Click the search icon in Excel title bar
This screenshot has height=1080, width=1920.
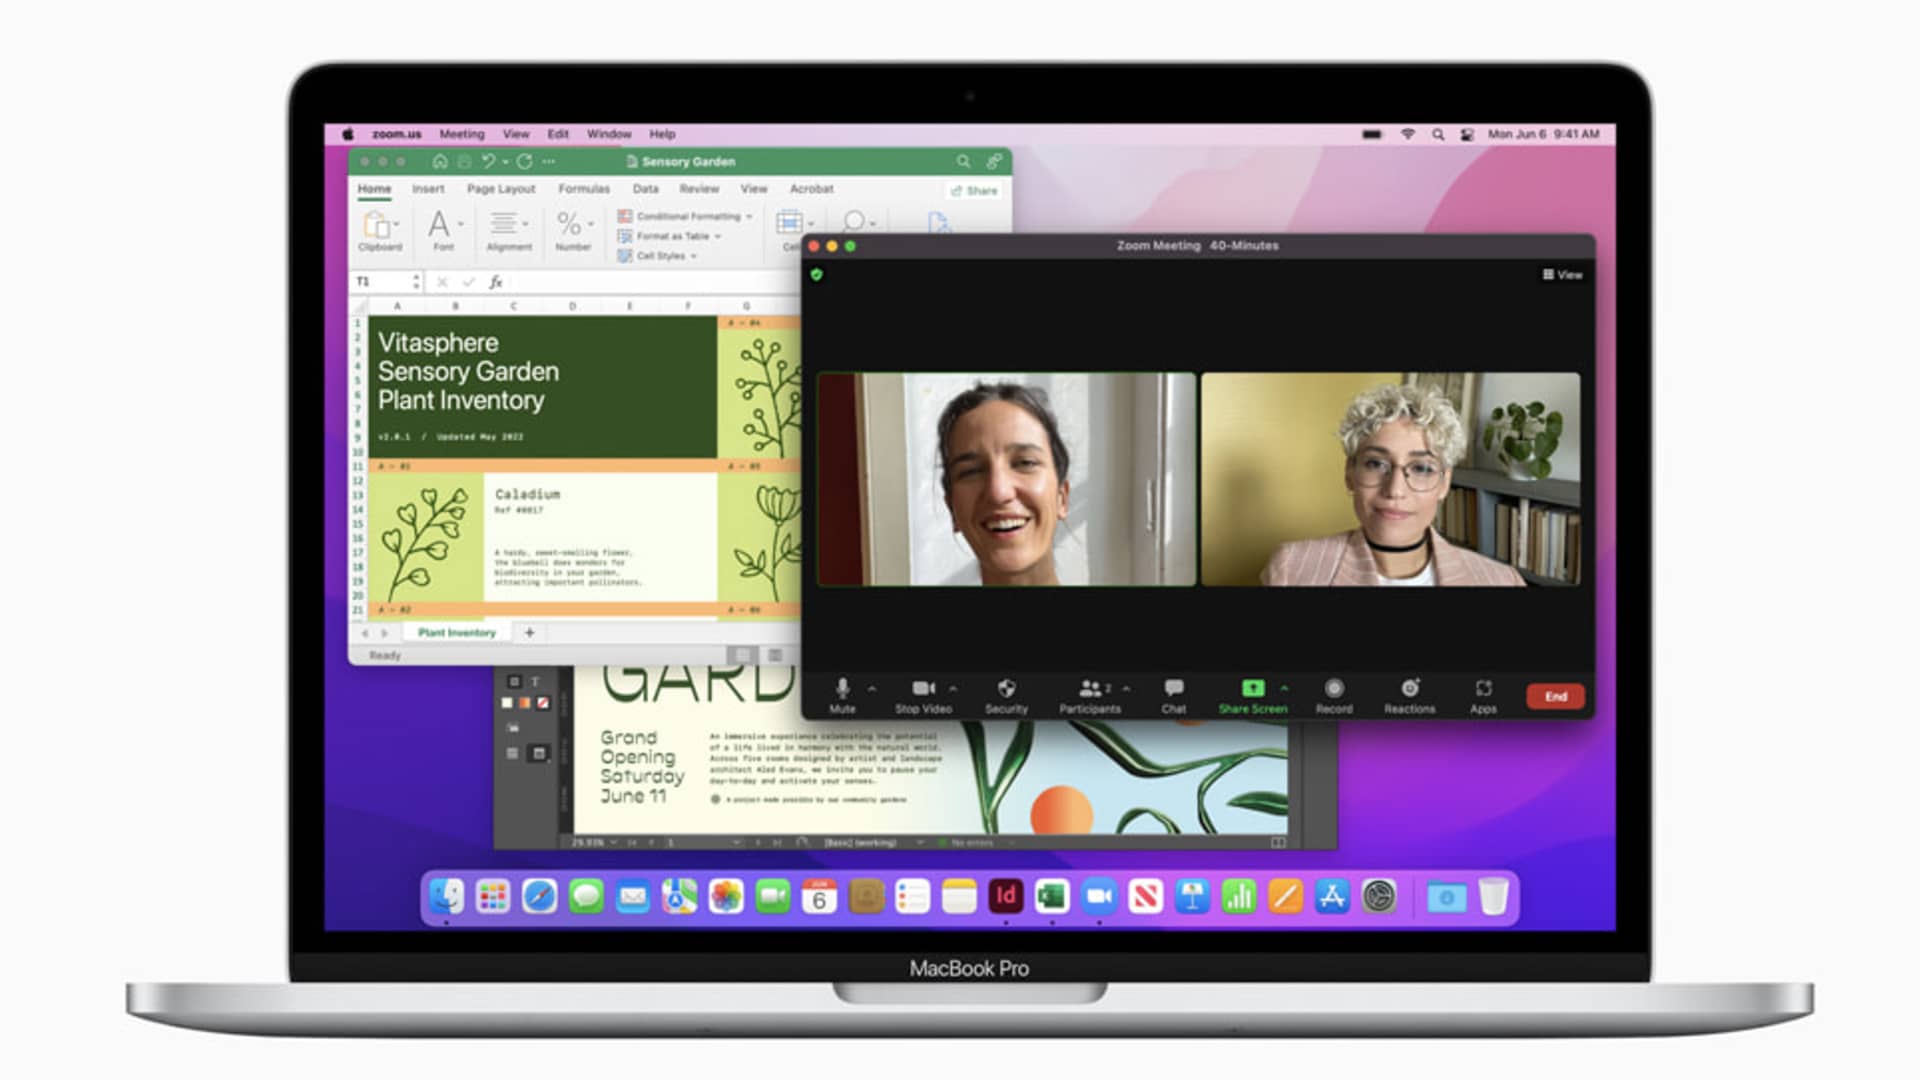[963, 161]
